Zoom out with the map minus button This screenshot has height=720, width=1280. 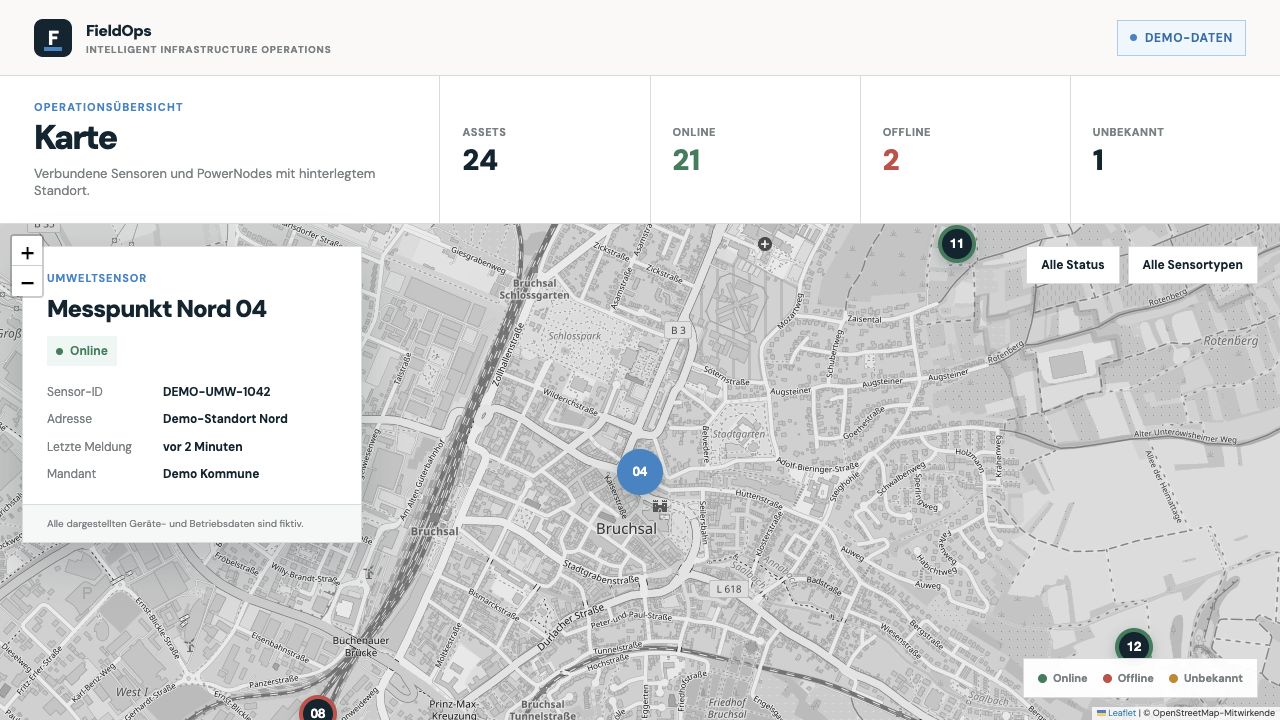(27, 282)
